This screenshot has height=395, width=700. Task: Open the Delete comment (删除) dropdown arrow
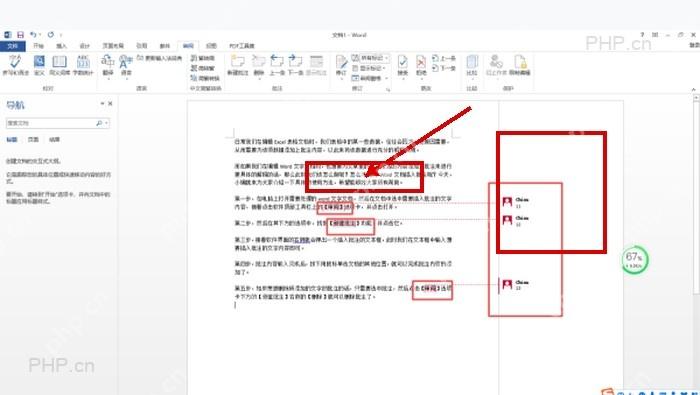tap(259, 79)
